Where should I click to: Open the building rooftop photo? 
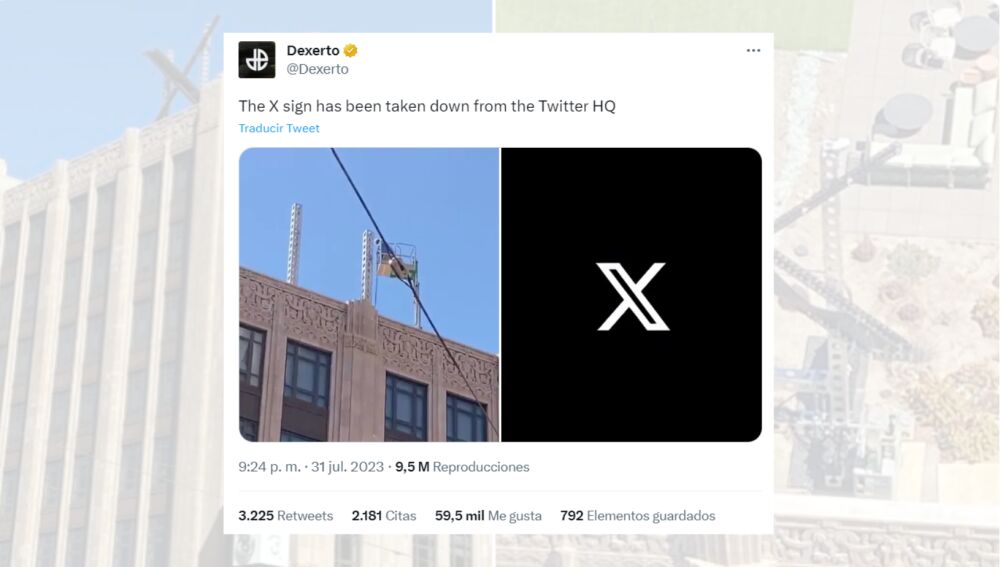point(369,295)
